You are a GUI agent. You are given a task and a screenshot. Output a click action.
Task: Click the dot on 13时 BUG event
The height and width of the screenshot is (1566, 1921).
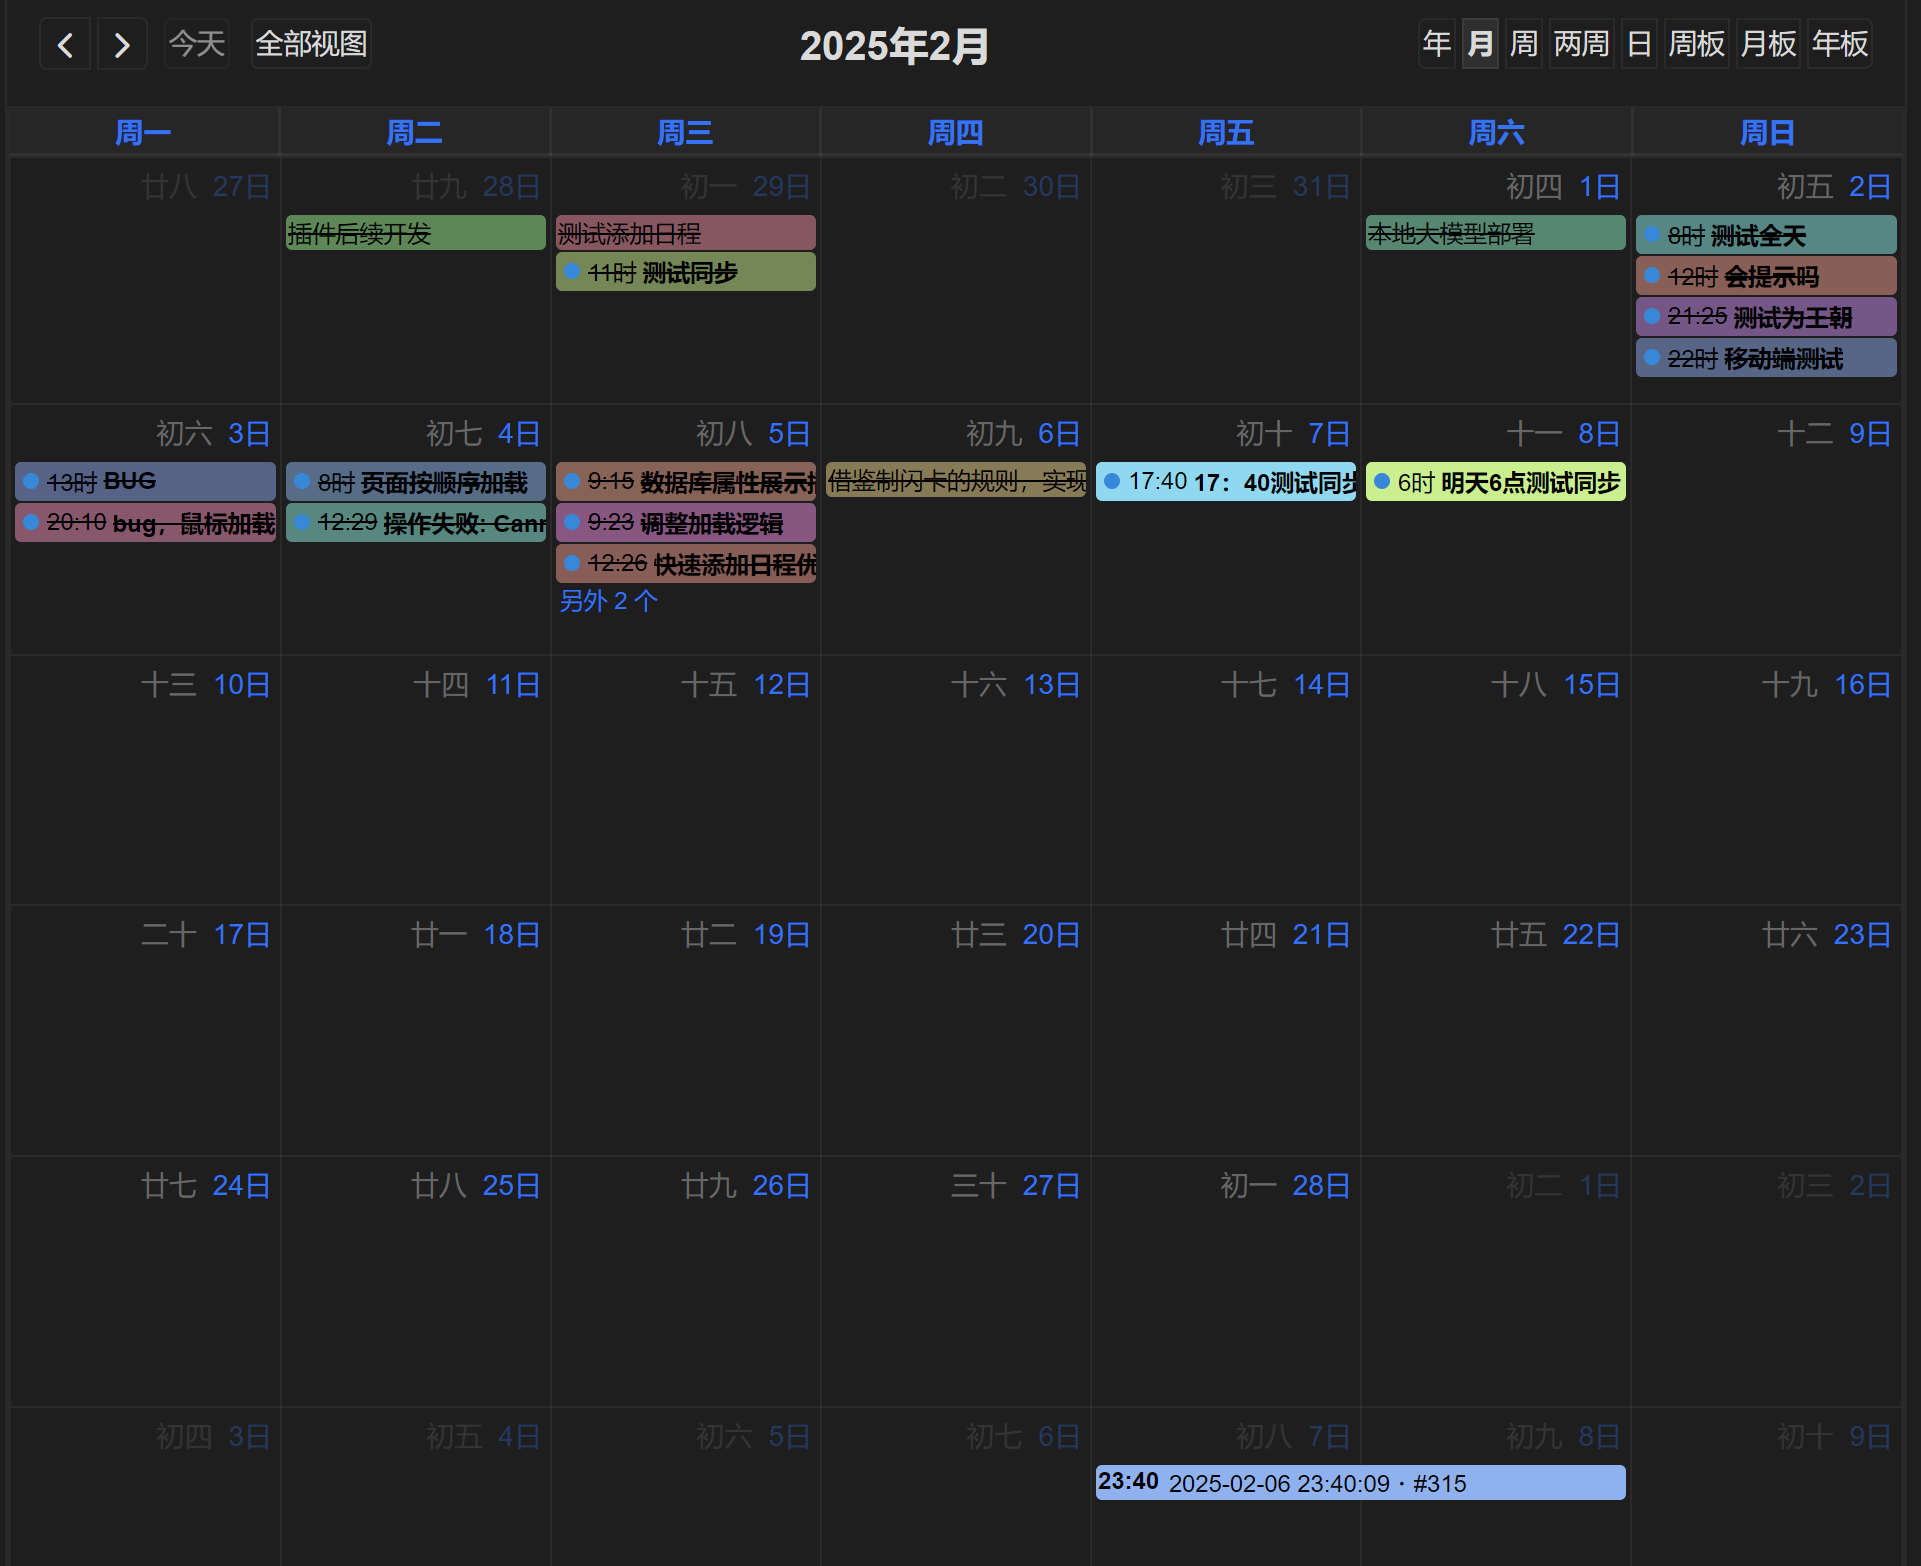(31, 481)
